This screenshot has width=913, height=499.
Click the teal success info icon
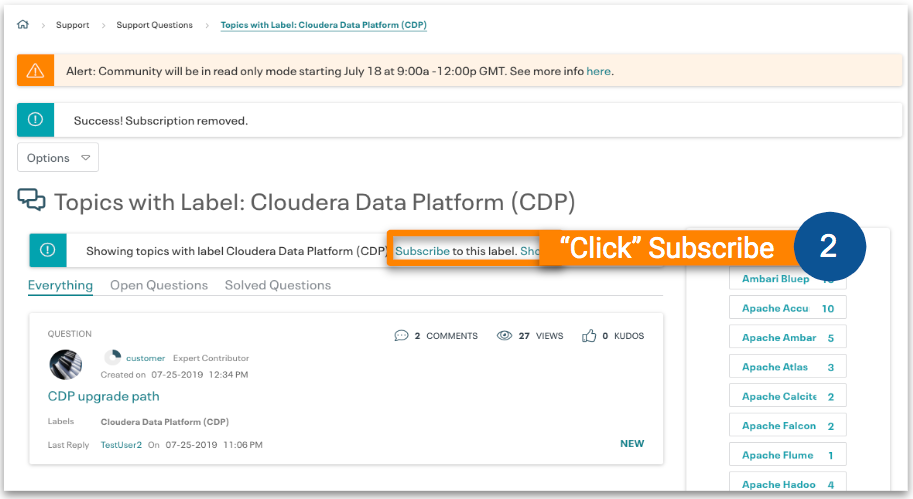pyautogui.click(x=35, y=120)
